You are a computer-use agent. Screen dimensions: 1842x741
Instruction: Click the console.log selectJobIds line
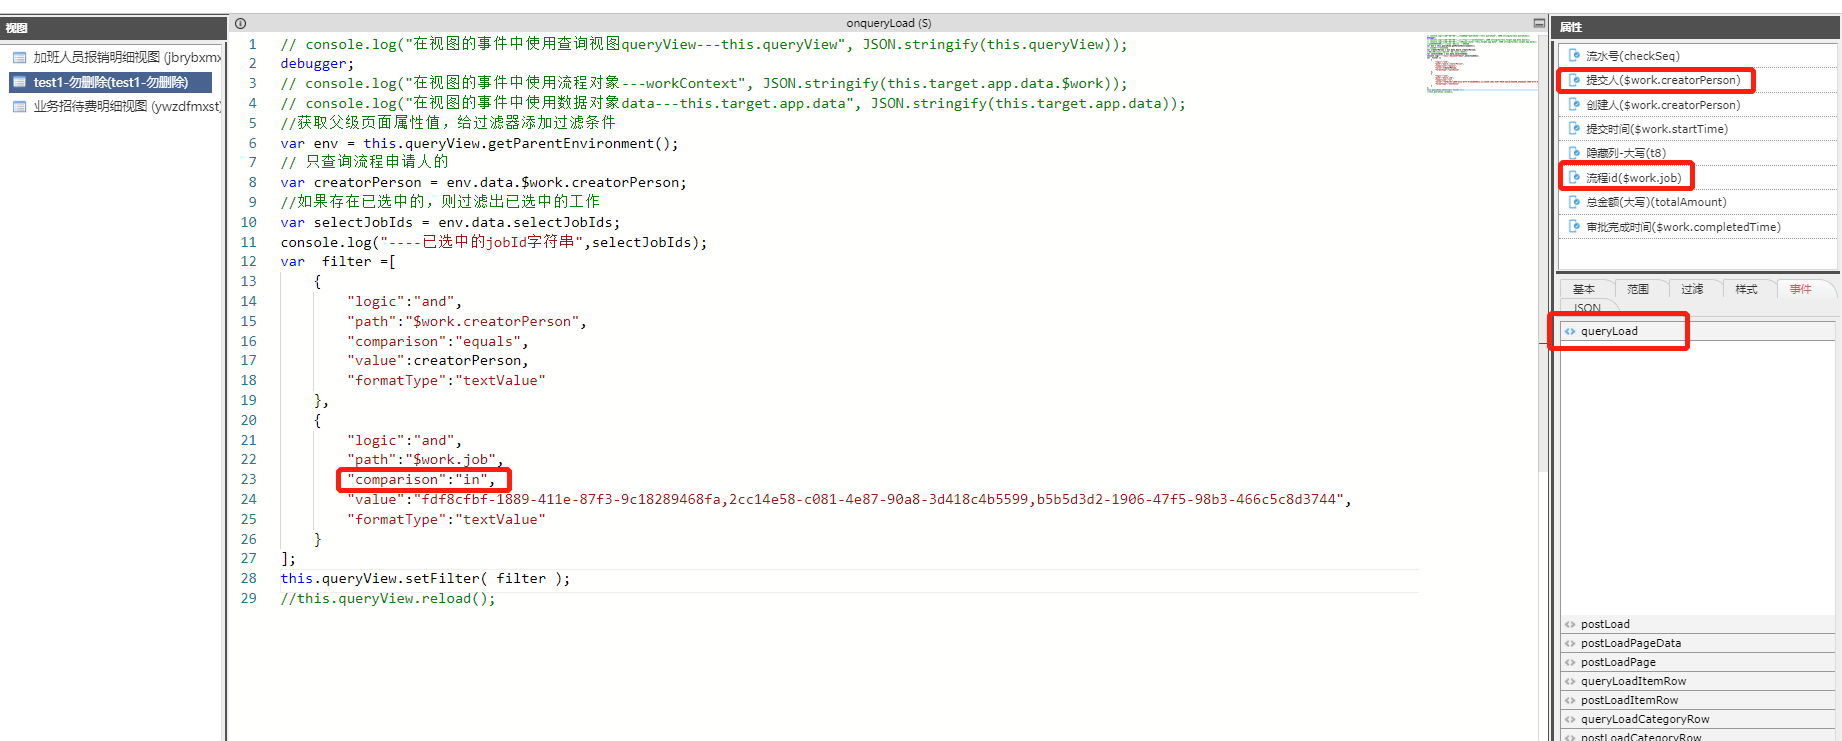click(x=494, y=243)
